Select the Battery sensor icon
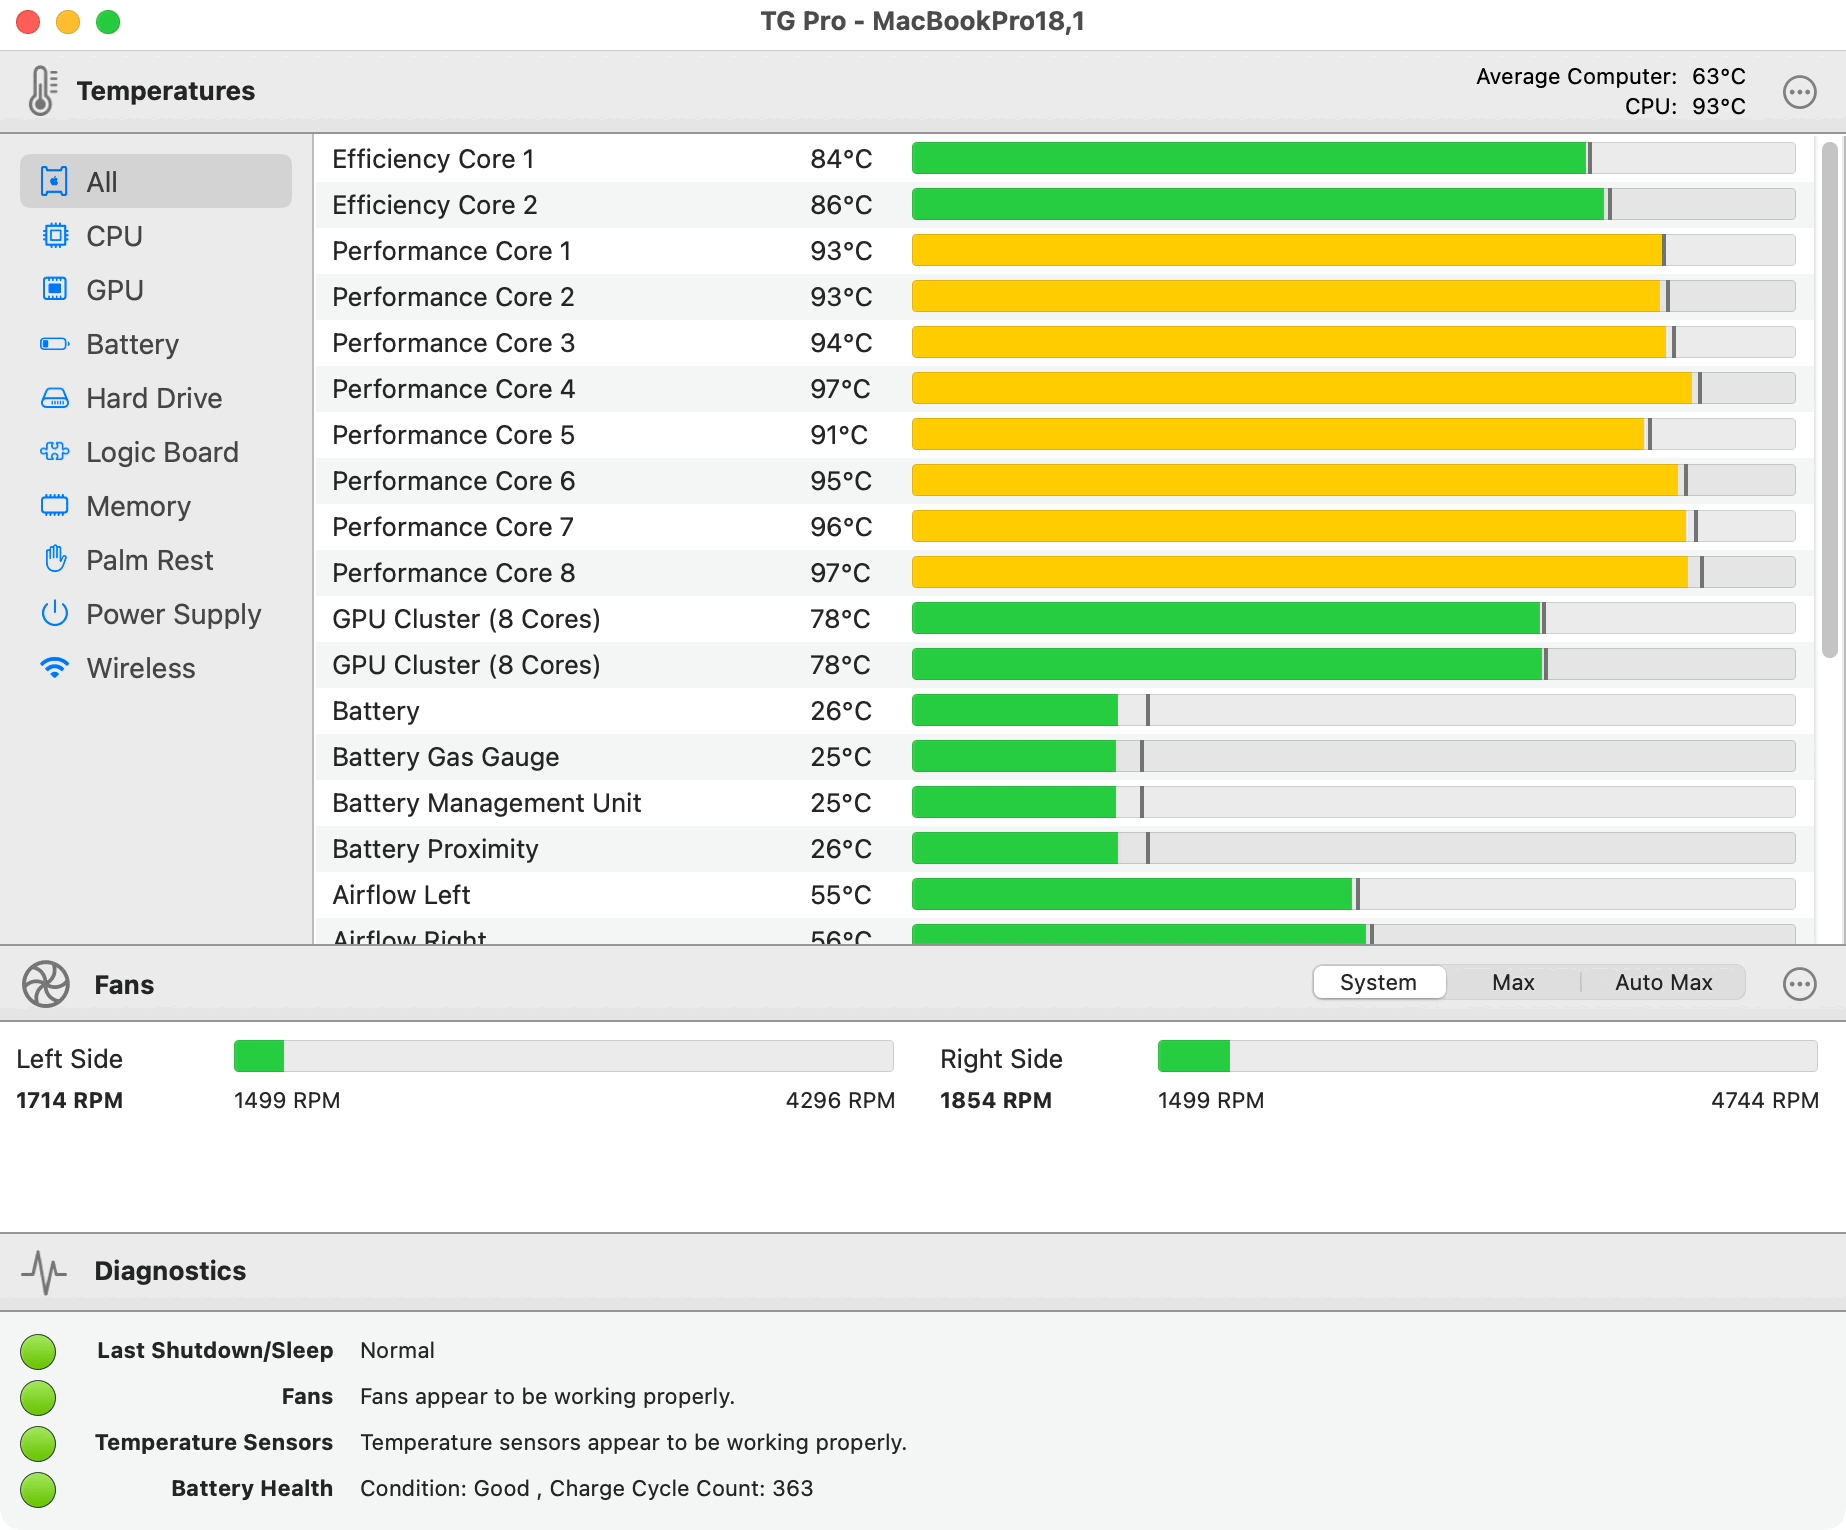Viewport: 1846px width, 1530px height. (55, 344)
